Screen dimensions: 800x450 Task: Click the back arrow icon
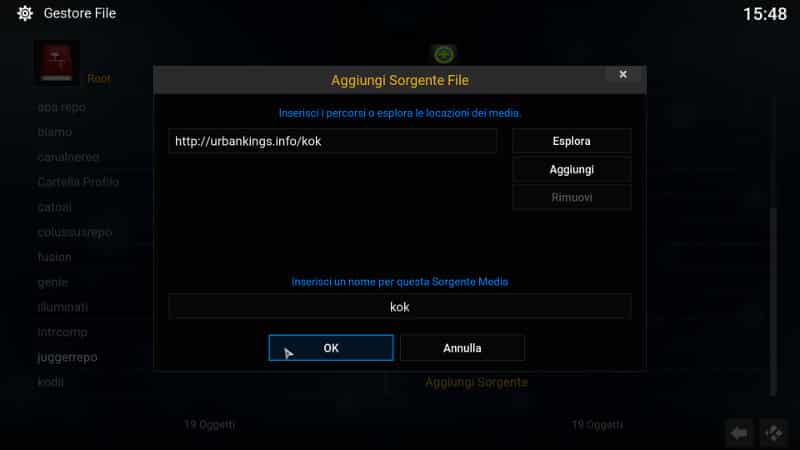(739, 433)
